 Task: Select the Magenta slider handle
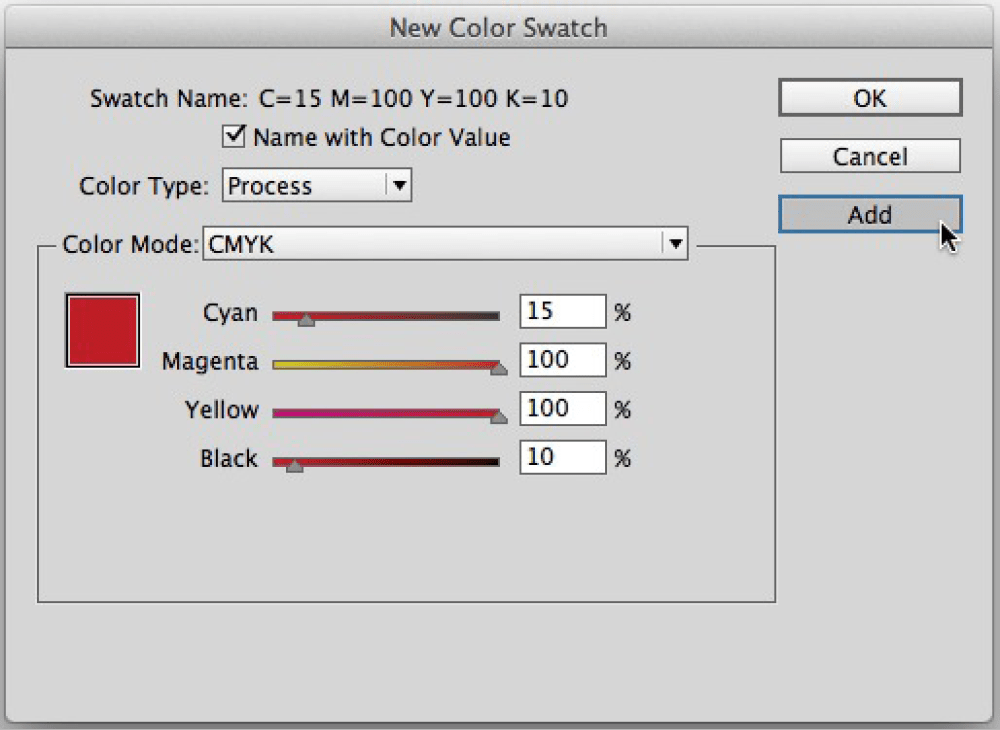point(498,369)
